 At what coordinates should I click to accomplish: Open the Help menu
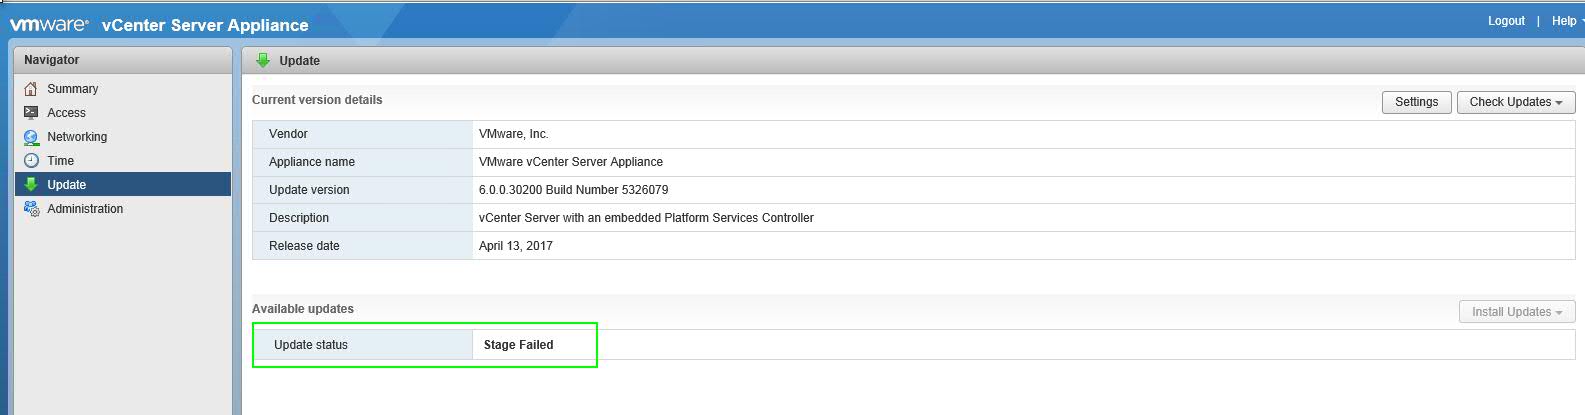coord(1566,21)
